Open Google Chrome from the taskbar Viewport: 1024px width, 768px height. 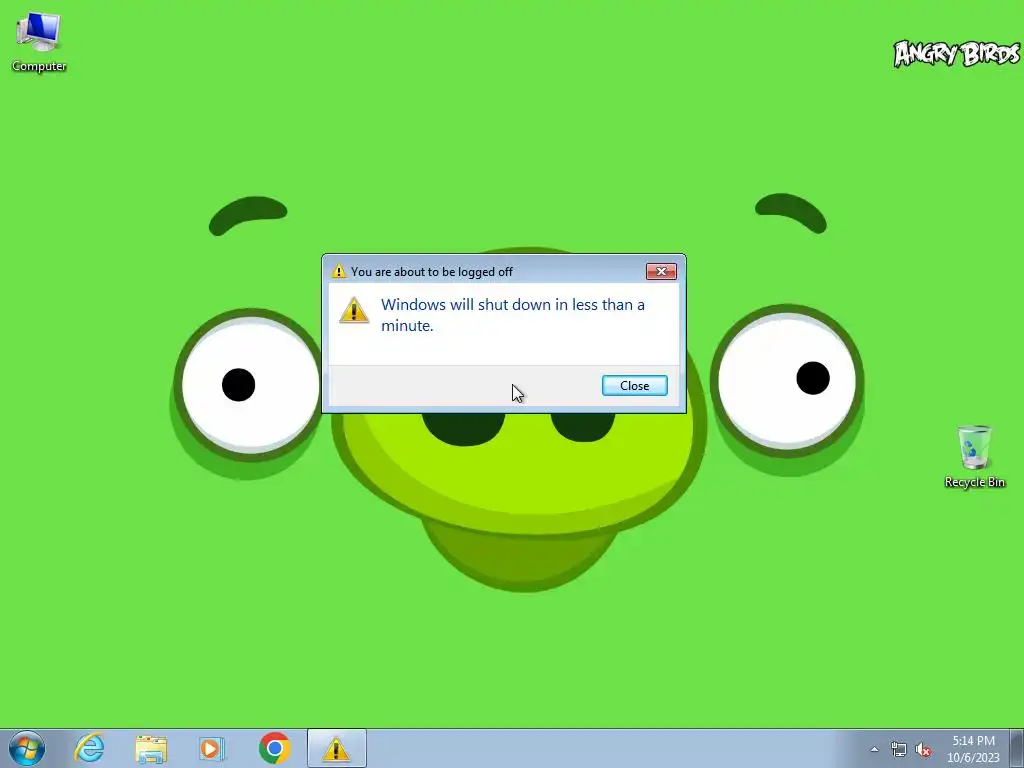tap(274, 748)
